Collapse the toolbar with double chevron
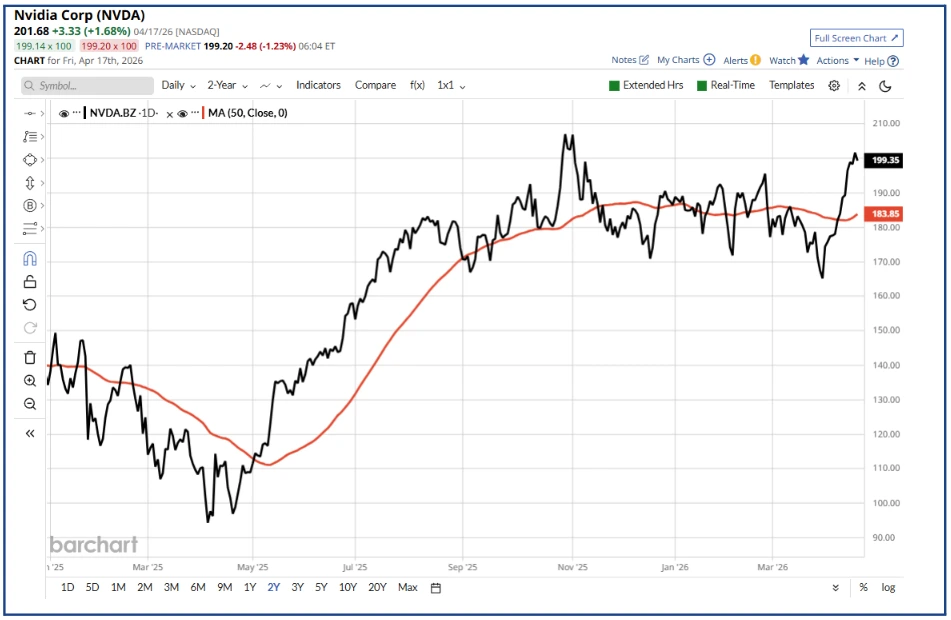Image resolution: width=951 pixels, height=620 pixels. tap(861, 86)
